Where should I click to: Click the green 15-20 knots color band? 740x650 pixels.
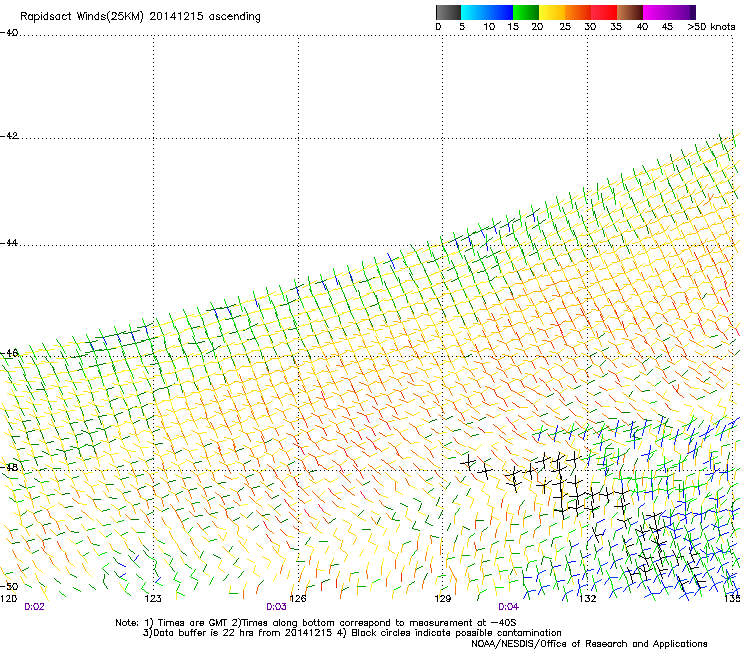coord(526,12)
